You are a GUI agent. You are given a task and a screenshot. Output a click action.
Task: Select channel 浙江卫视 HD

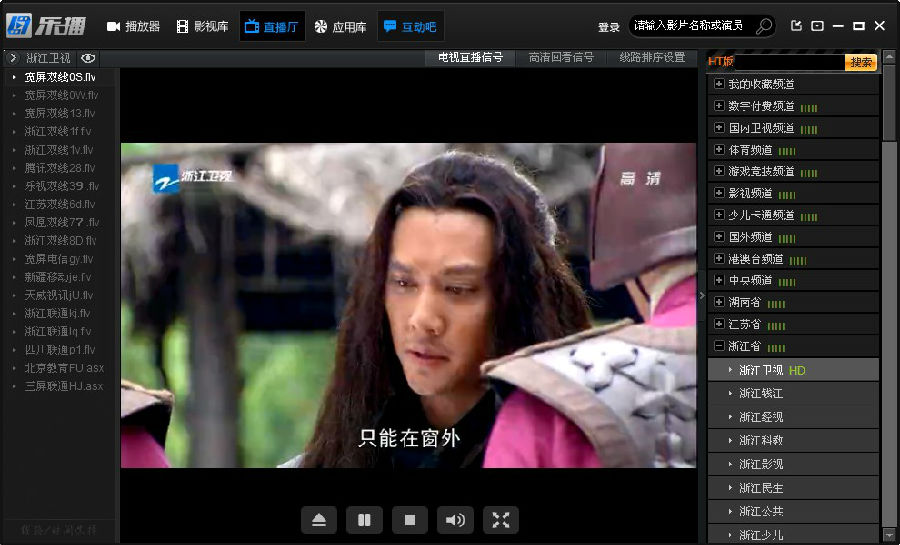pyautogui.click(x=793, y=370)
